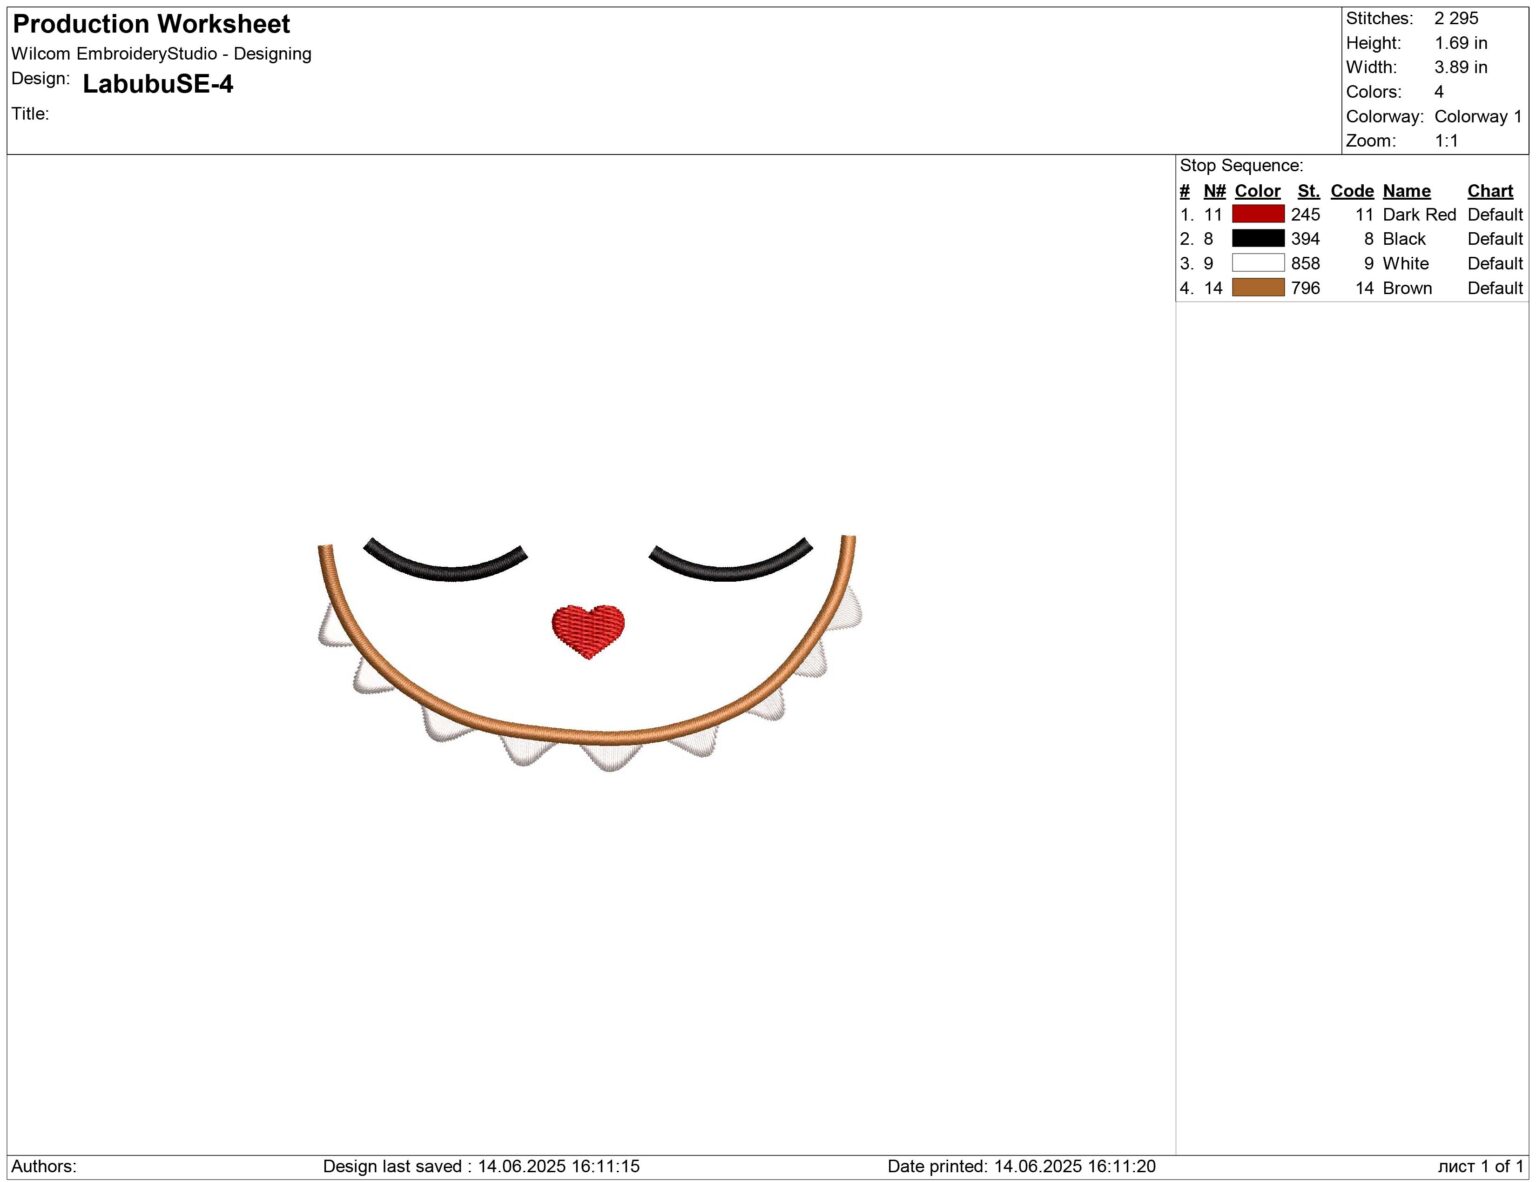Click the Name column header
Image resolution: width=1536 pixels, height=1182 pixels.
(1406, 190)
